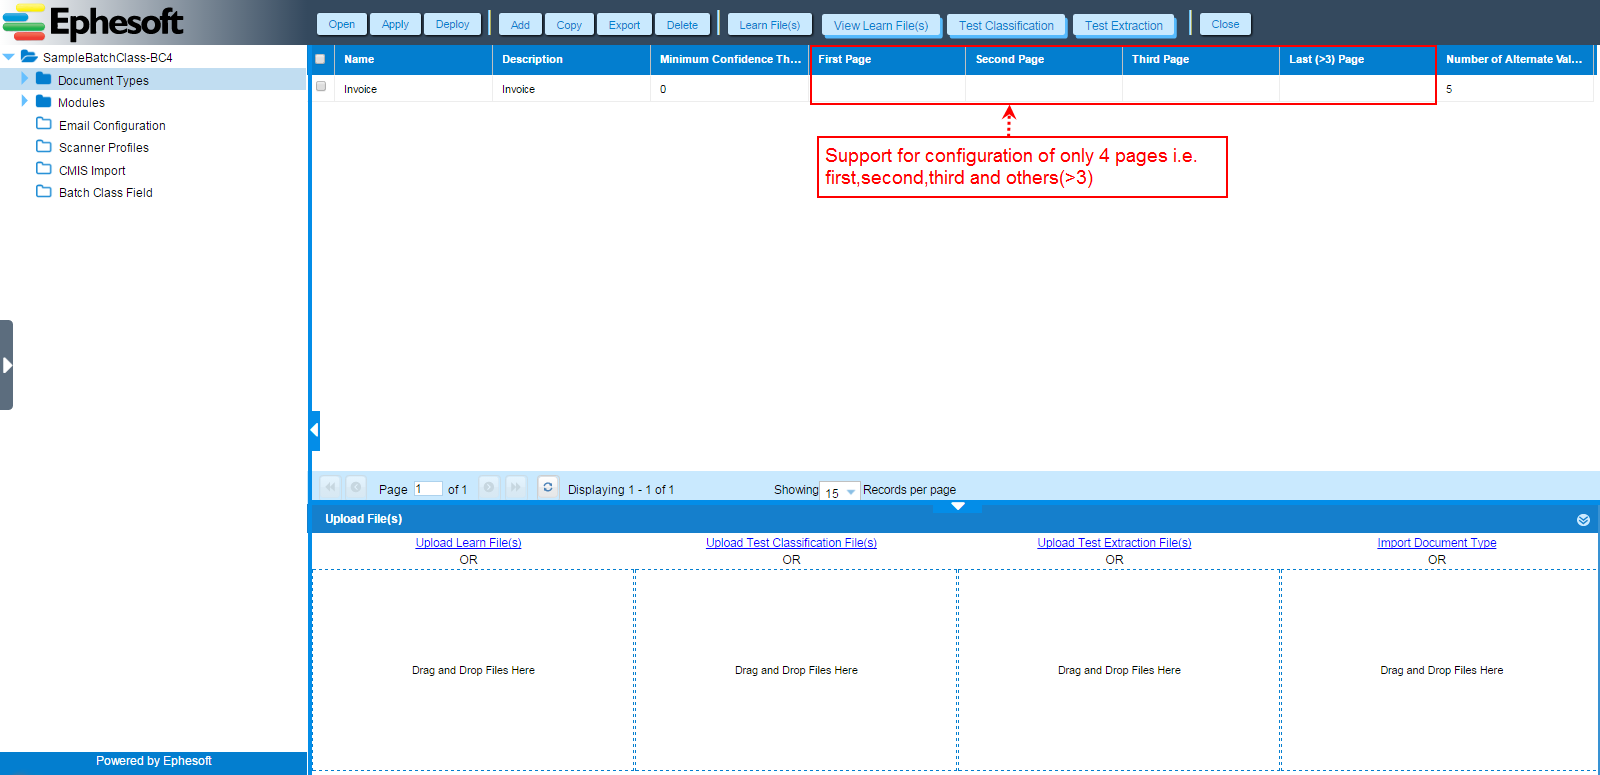
Task: Click the refresh grid icon
Action: (x=548, y=487)
